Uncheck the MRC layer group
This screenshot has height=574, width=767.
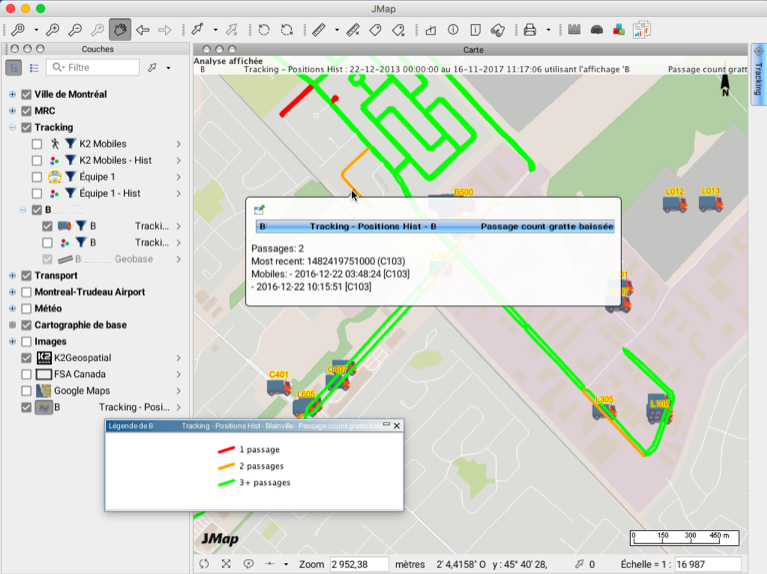point(26,111)
